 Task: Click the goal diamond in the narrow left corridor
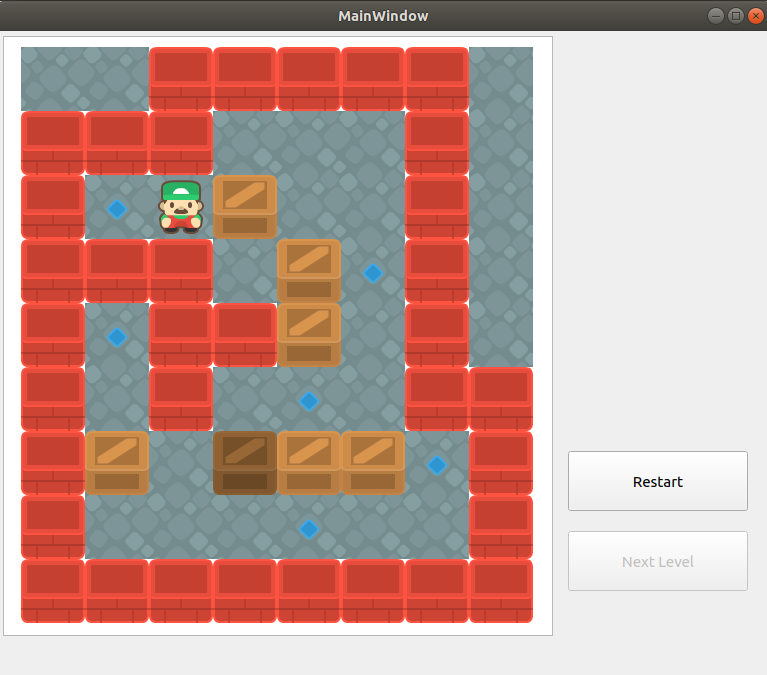click(x=116, y=337)
